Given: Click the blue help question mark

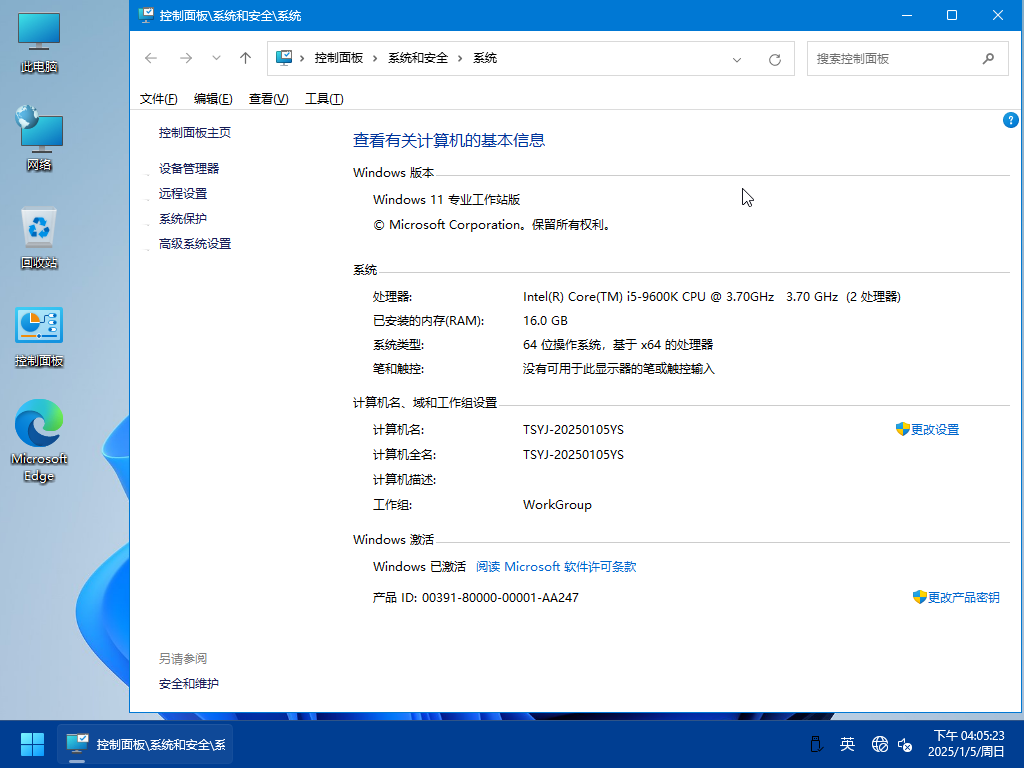Looking at the screenshot, I should tap(1010, 120).
